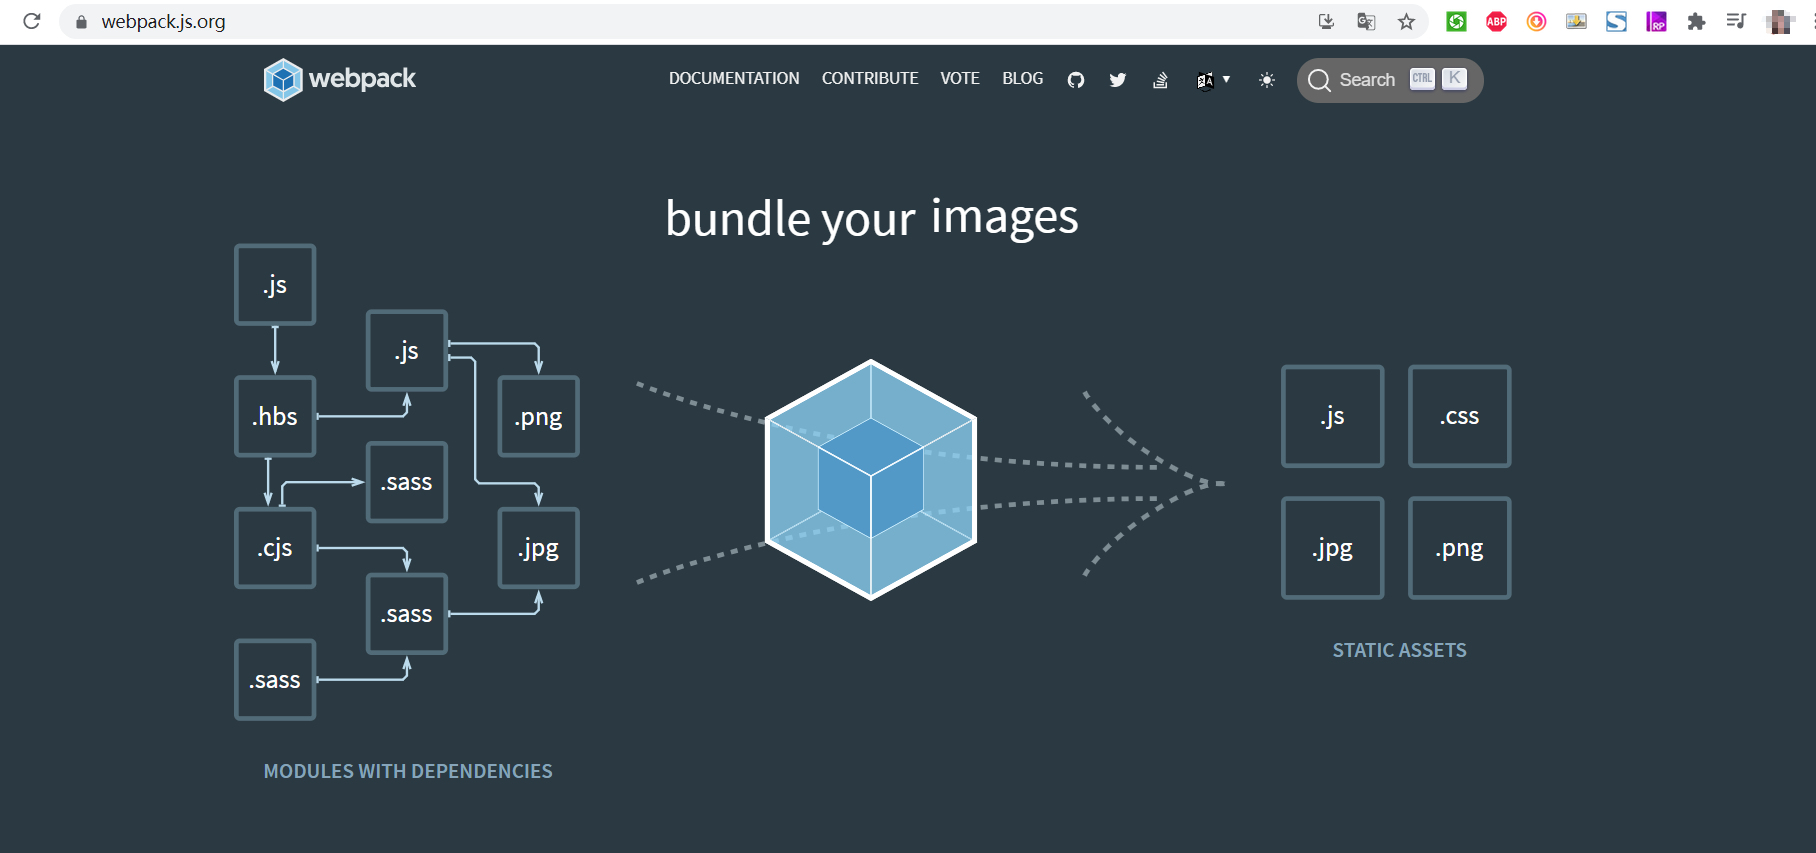
Task: Click the webpack cube logo
Action: click(x=283, y=79)
